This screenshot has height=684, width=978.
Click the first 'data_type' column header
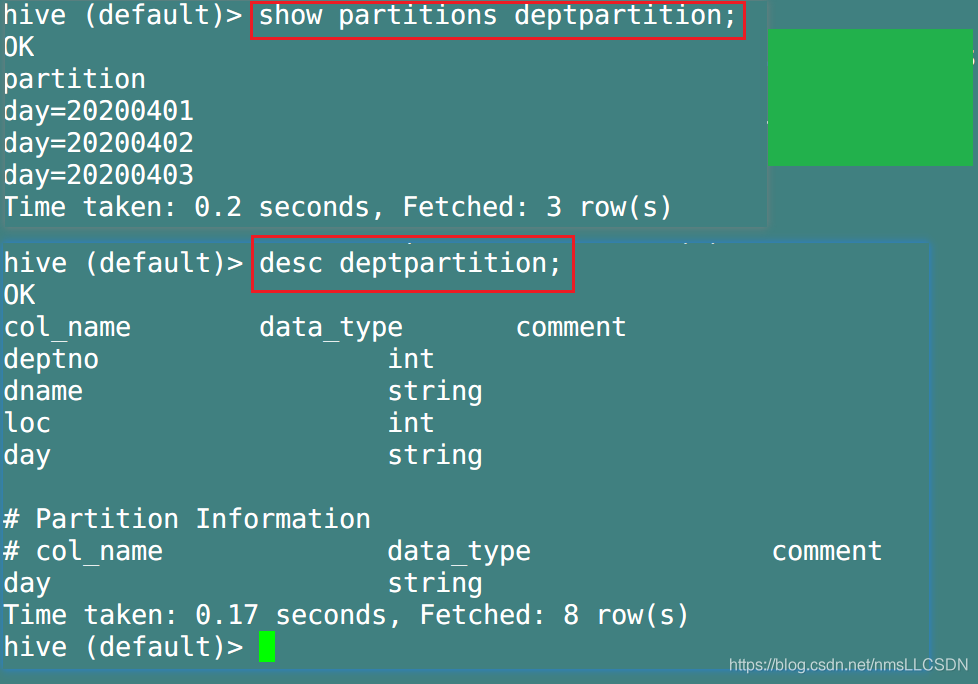point(331,328)
